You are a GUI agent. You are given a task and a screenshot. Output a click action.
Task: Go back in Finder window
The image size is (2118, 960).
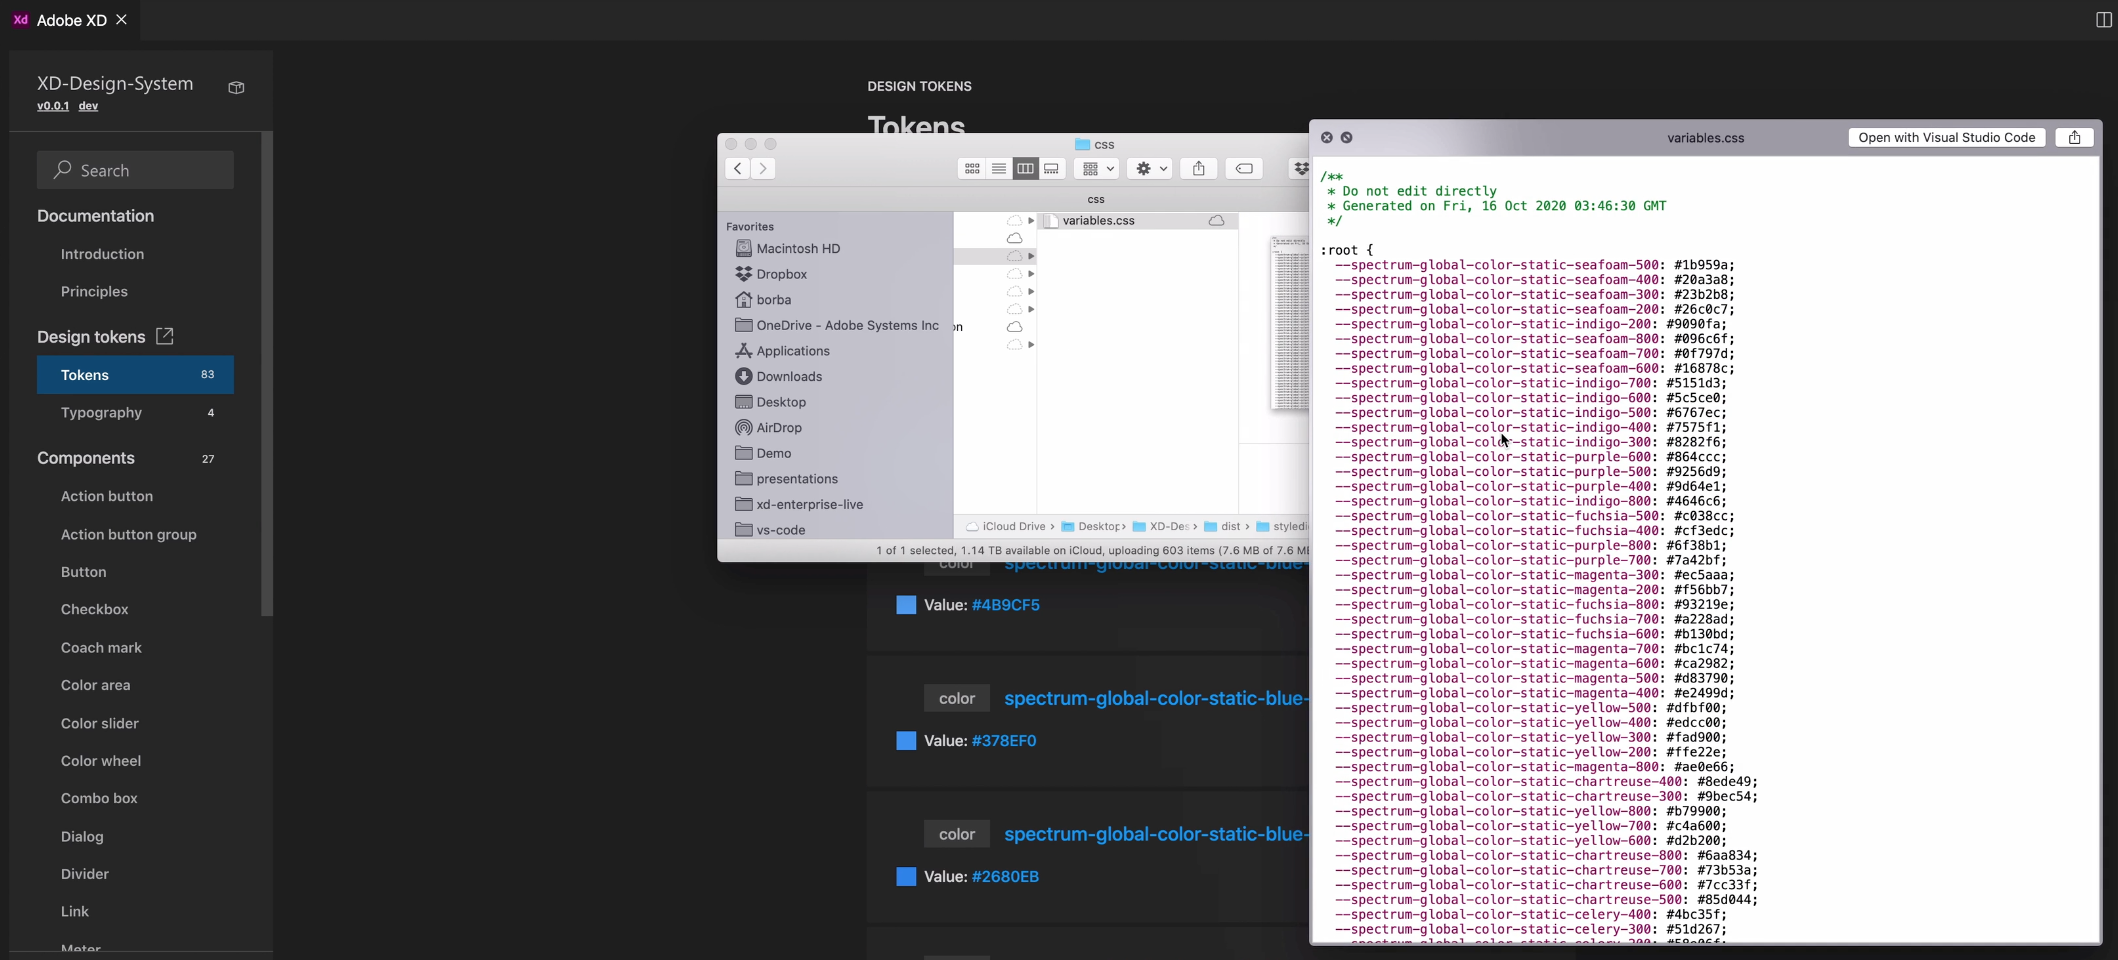click(x=737, y=168)
